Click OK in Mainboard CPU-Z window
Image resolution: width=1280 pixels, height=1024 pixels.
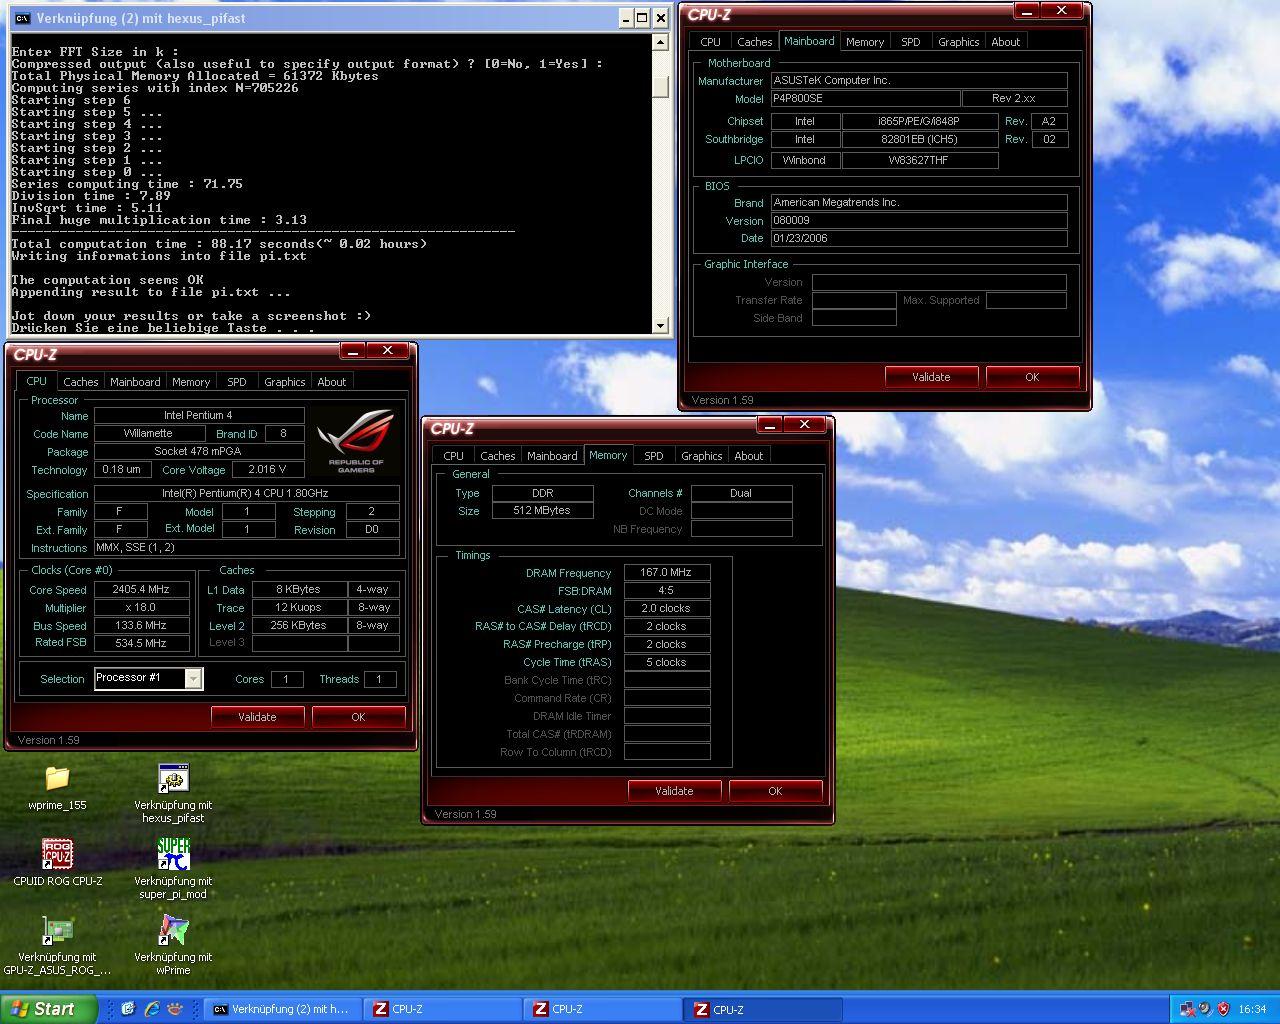[x=1032, y=377]
